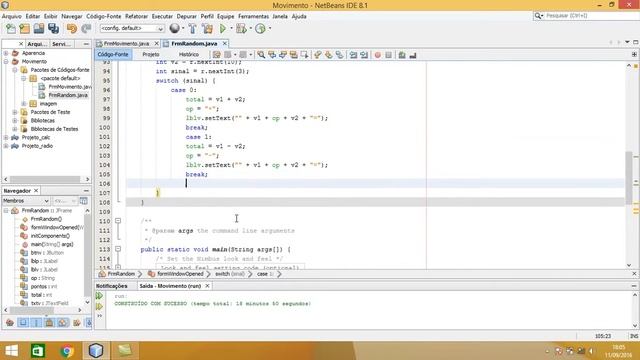Click the globe browser icon in toolbar
Screen dimensions: 640x360
pos(174,28)
